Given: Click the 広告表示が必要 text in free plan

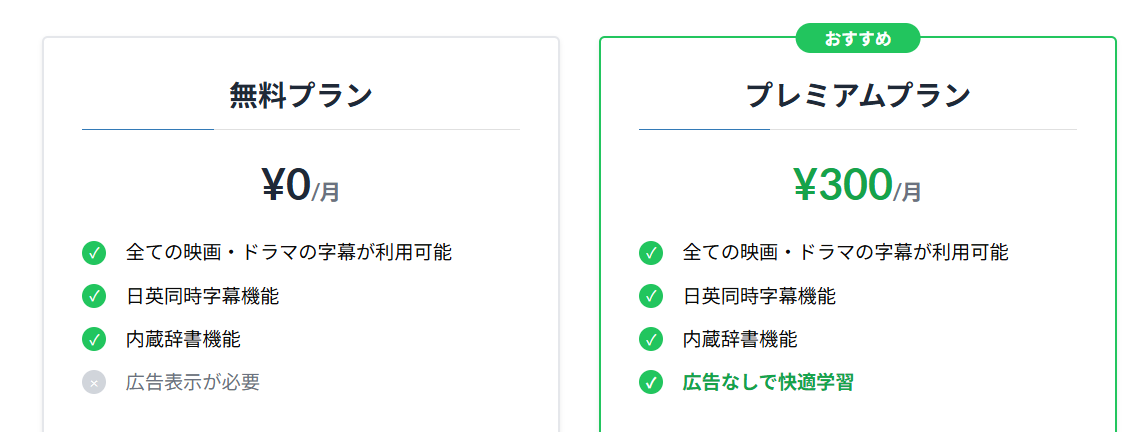Looking at the screenshot, I should [x=193, y=382].
